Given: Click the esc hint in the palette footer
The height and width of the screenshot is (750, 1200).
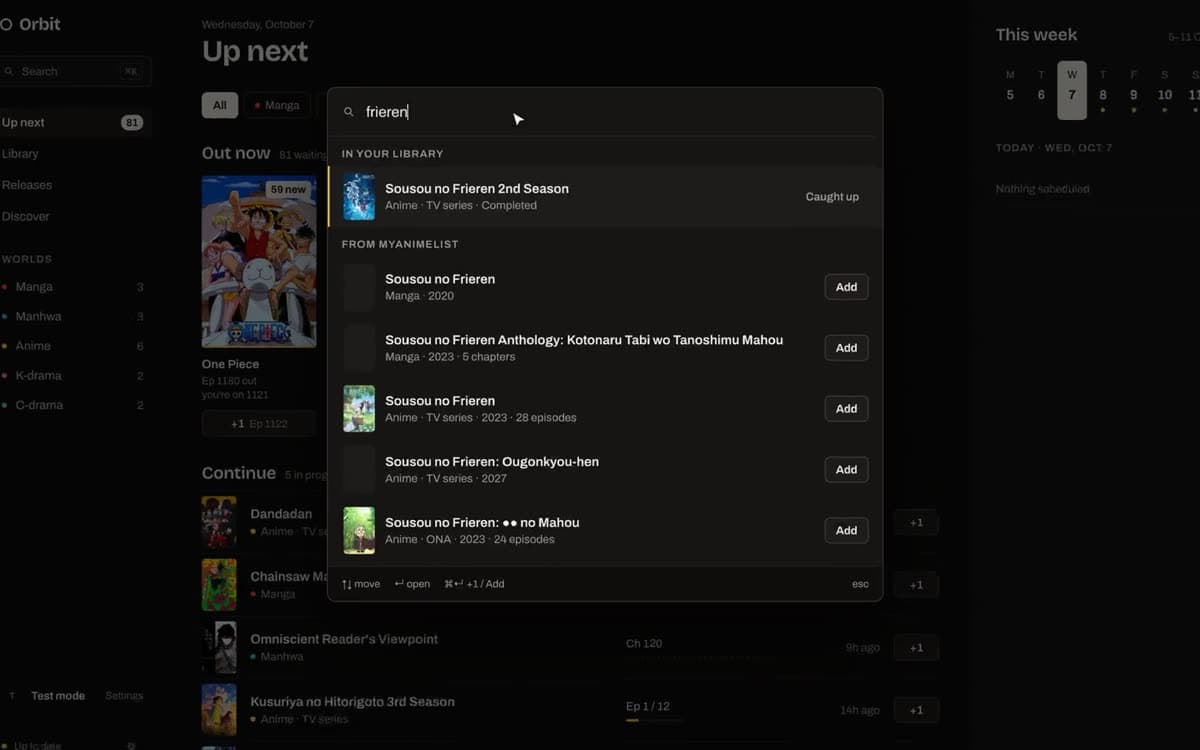Looking at the screenshot, I should pos(860,584).
